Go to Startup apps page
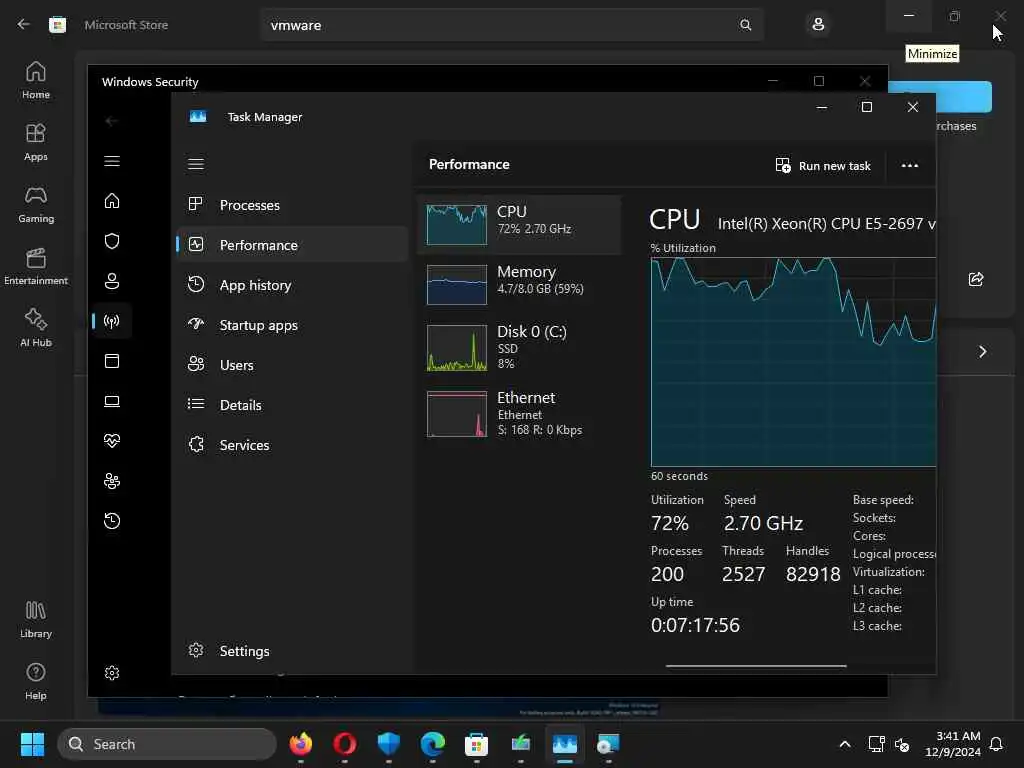1024x768 pixels. tap(292, 325)
